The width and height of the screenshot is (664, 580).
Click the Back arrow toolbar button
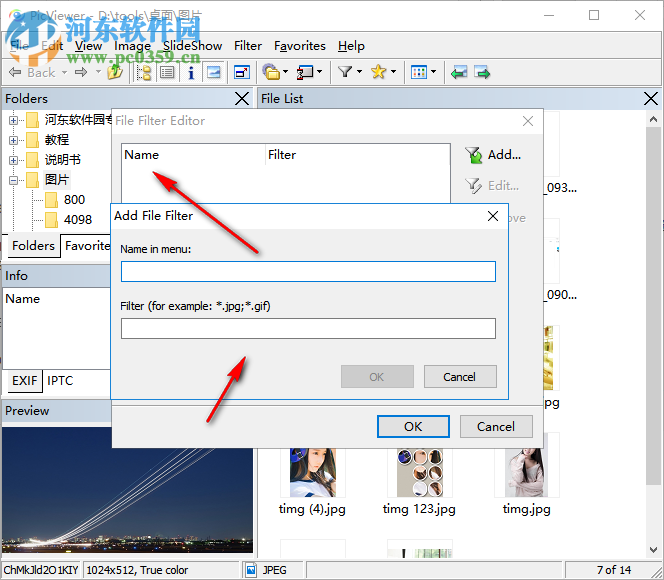[x=32, y=72]
